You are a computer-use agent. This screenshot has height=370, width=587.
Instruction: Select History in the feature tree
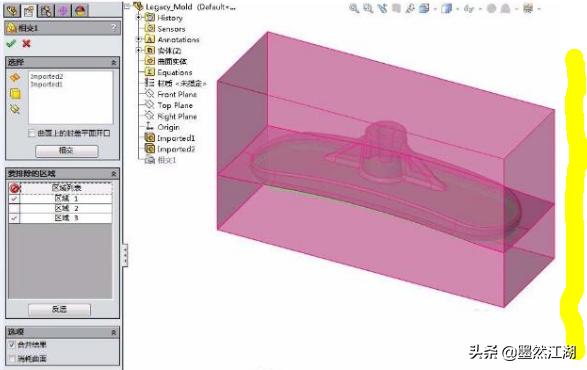tap(170, 18)
